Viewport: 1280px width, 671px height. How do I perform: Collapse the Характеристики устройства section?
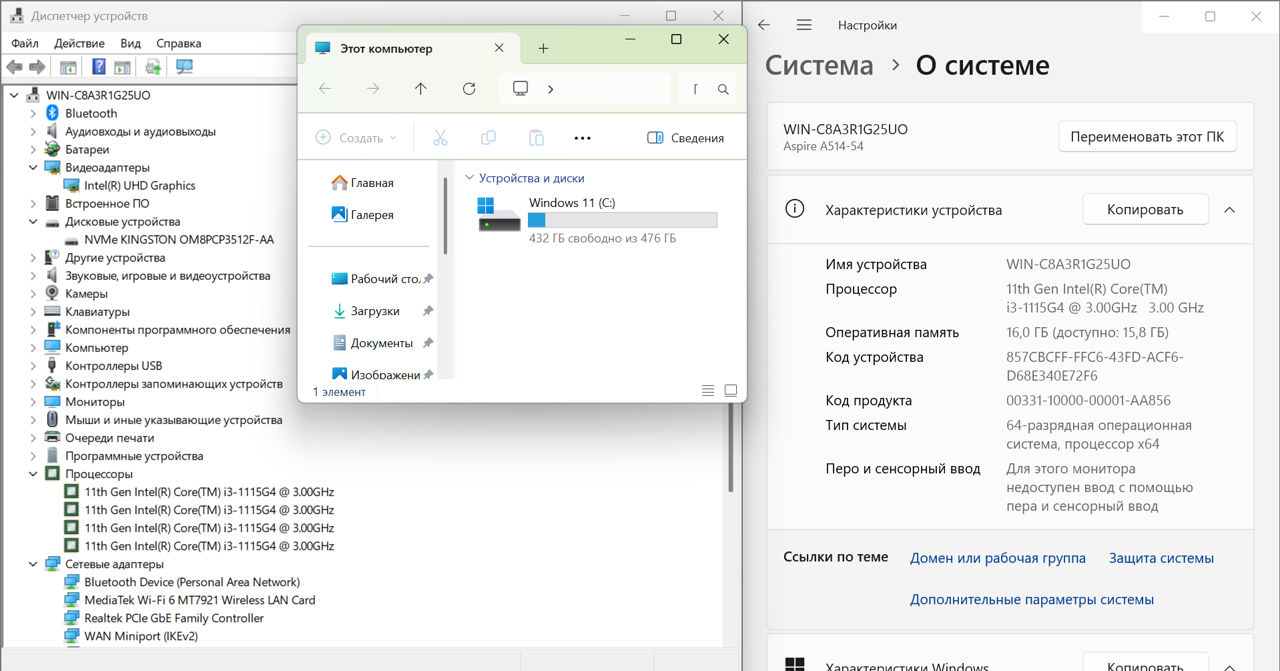pos(1230,210)
